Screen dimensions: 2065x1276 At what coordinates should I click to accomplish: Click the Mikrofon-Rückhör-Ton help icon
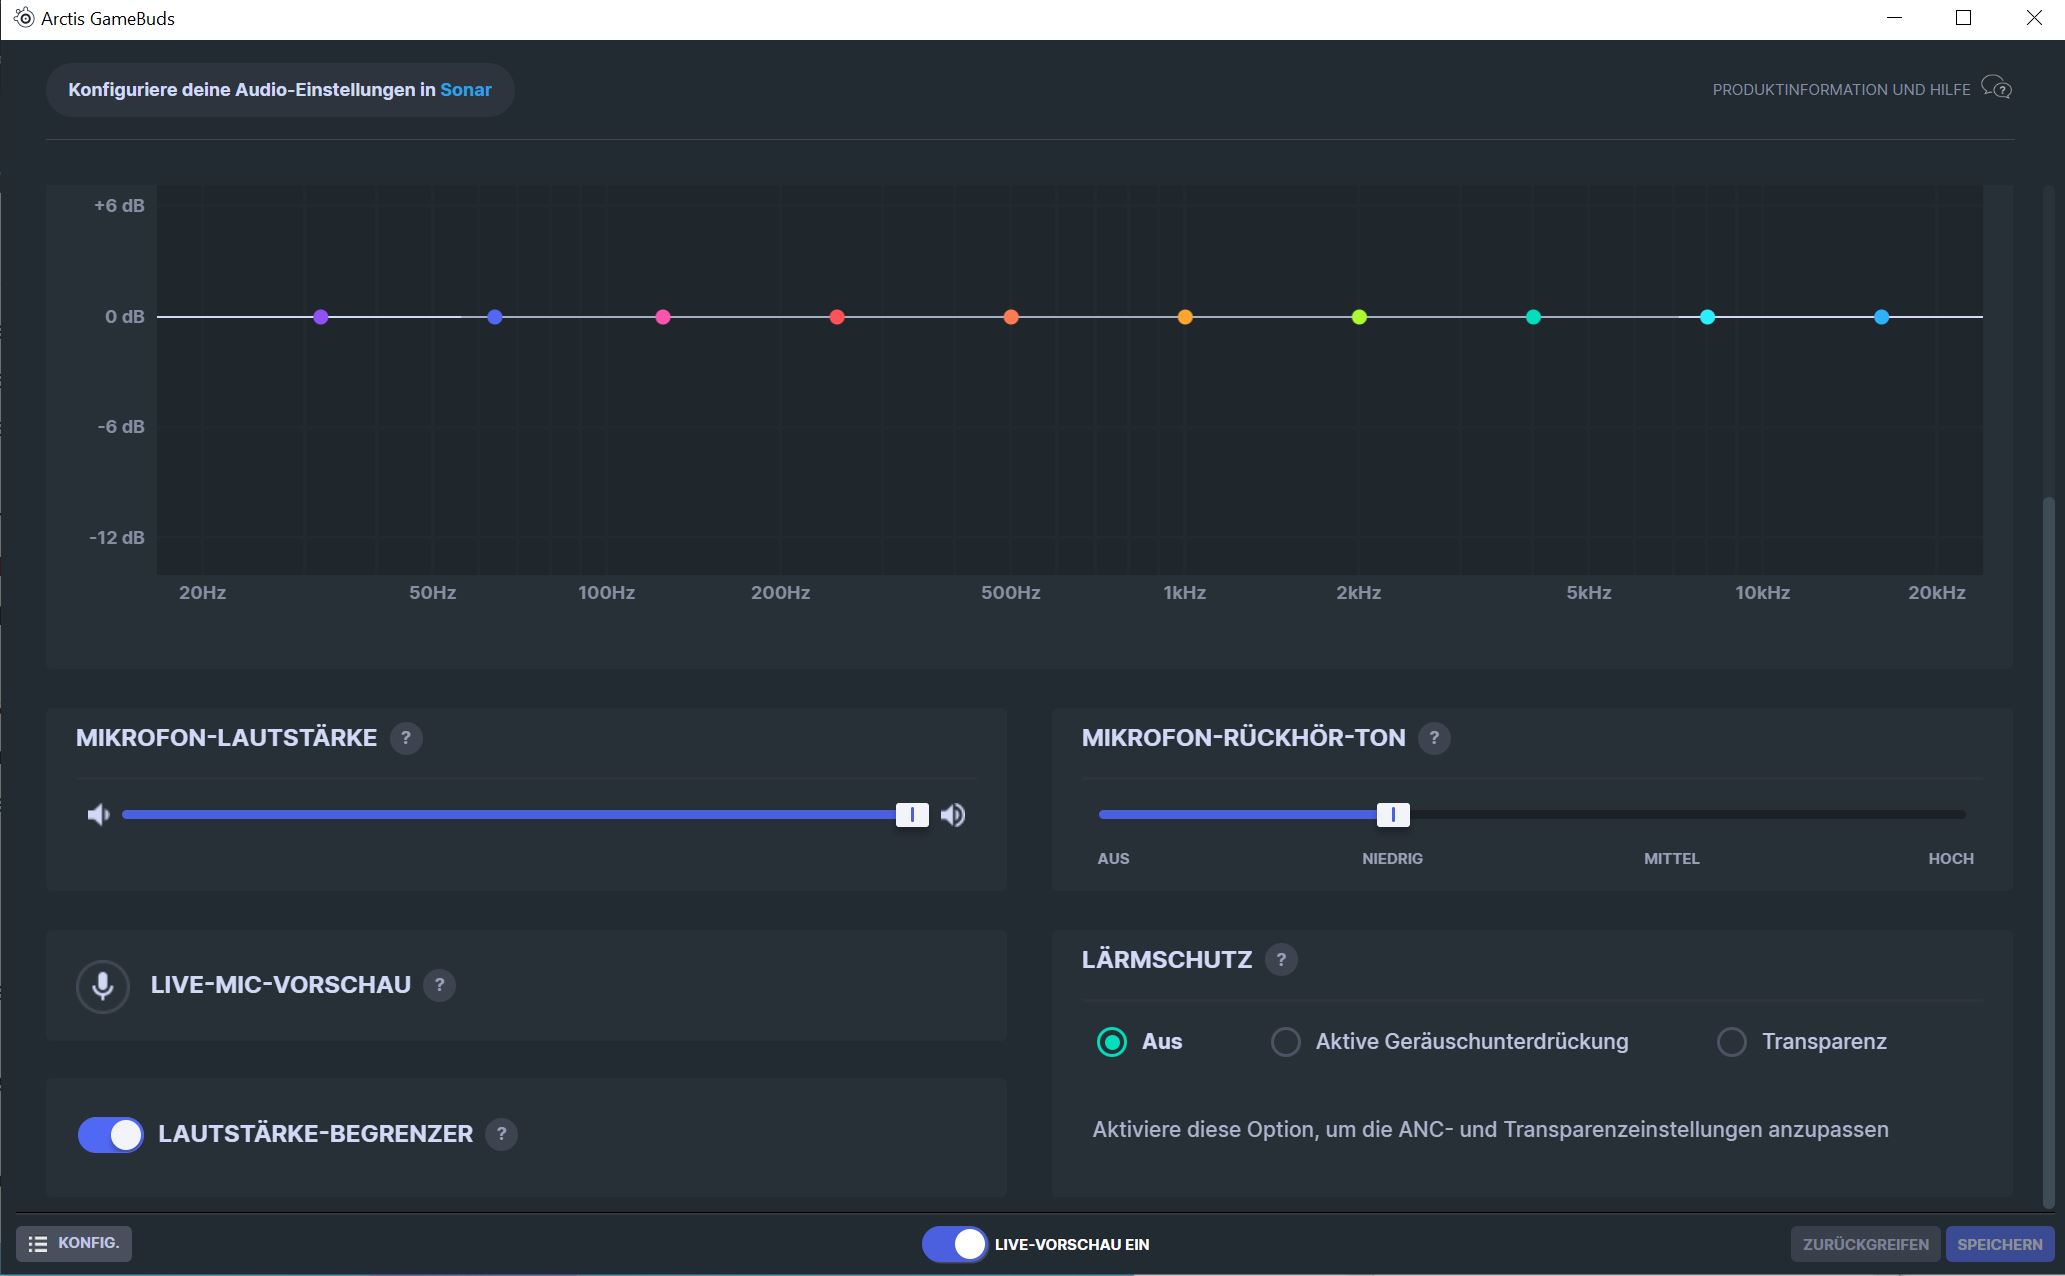1433,738
